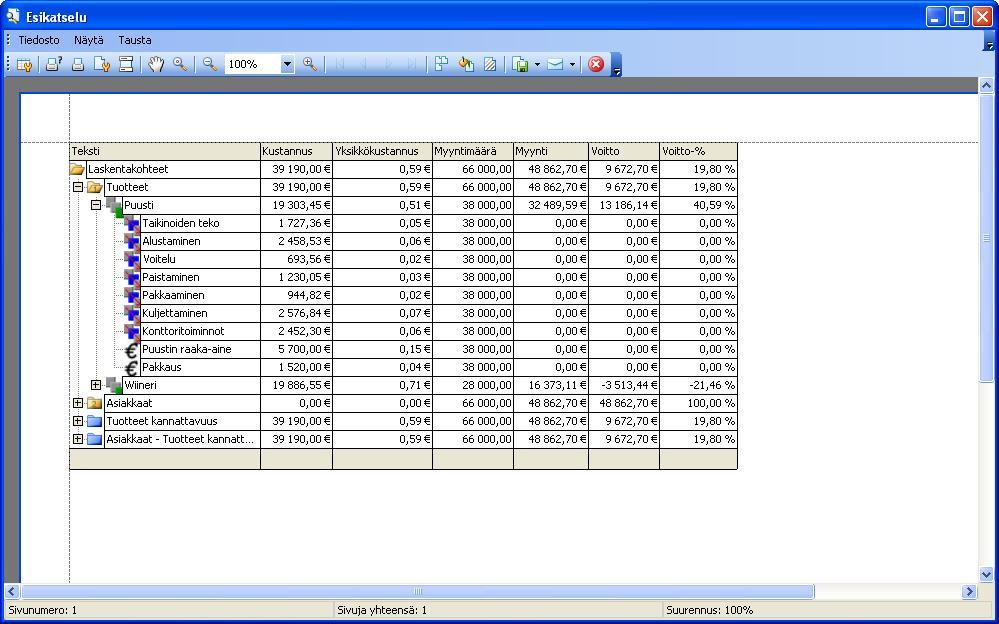The height and width of the screenshot is (624, 999).
Task: Click the blue Tuotteet kannattavuus folder icon
Action: (94, 421)
